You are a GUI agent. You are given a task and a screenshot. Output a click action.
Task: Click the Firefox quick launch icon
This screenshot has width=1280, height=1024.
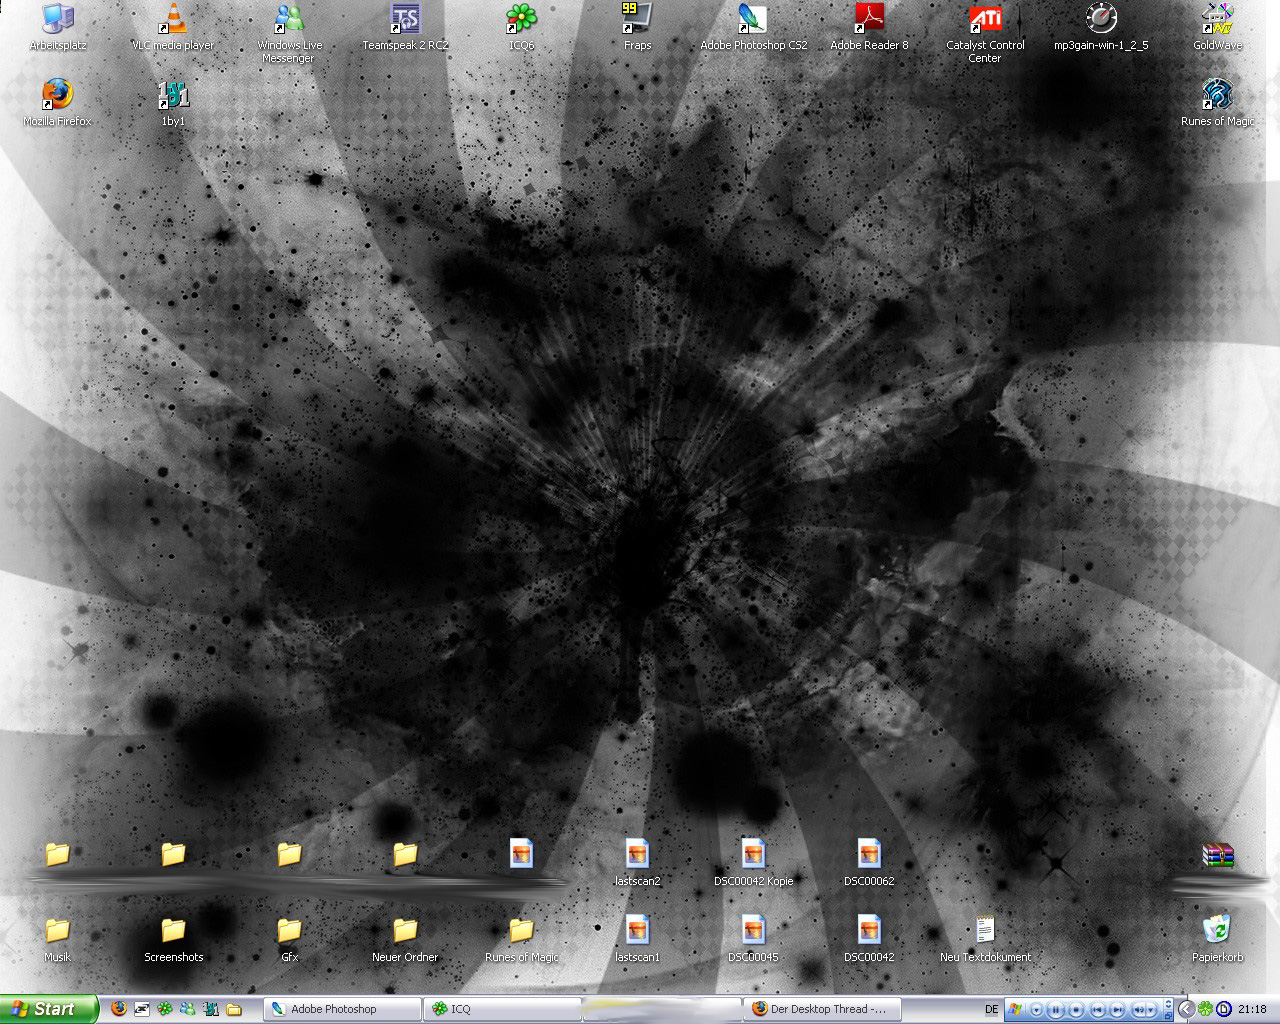(x=119, y=1009)
